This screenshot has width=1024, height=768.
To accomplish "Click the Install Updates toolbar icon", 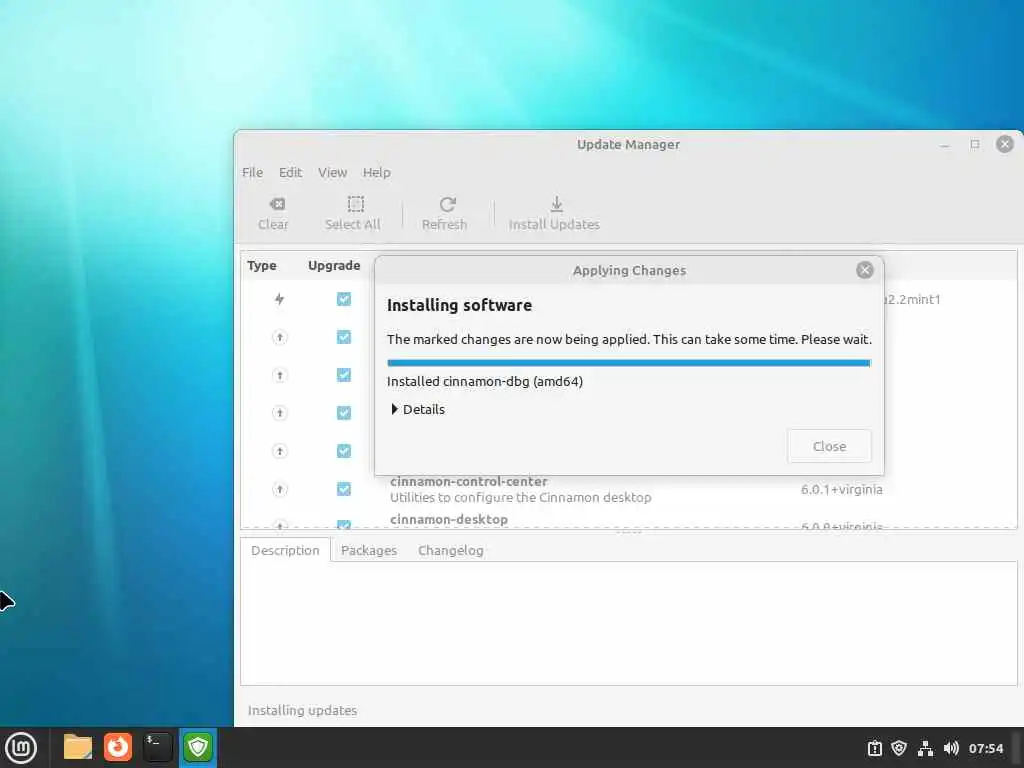I will 556,204.
